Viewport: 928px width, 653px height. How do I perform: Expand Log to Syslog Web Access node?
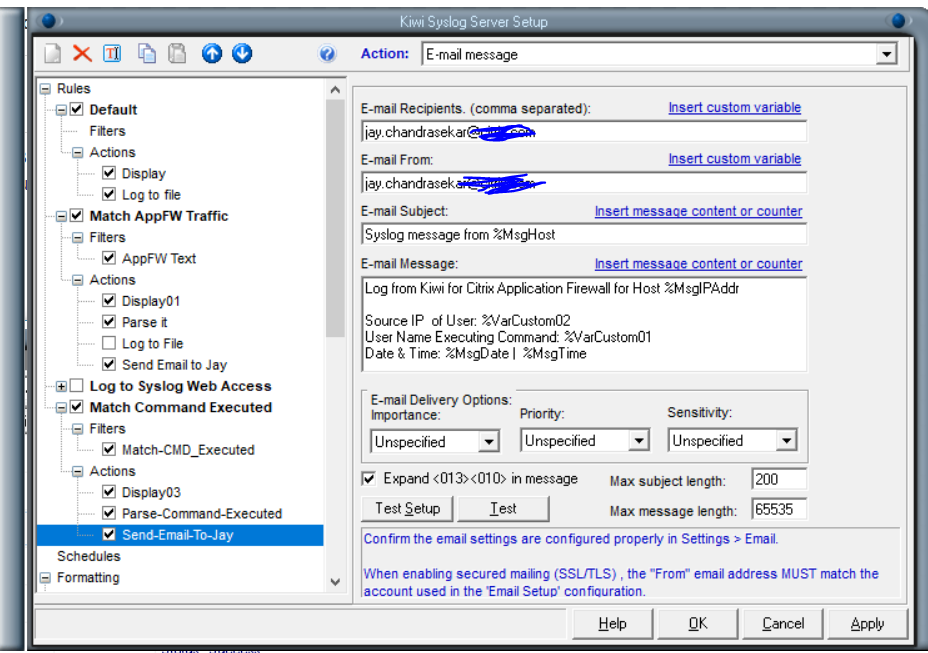[x=61, y=387]
